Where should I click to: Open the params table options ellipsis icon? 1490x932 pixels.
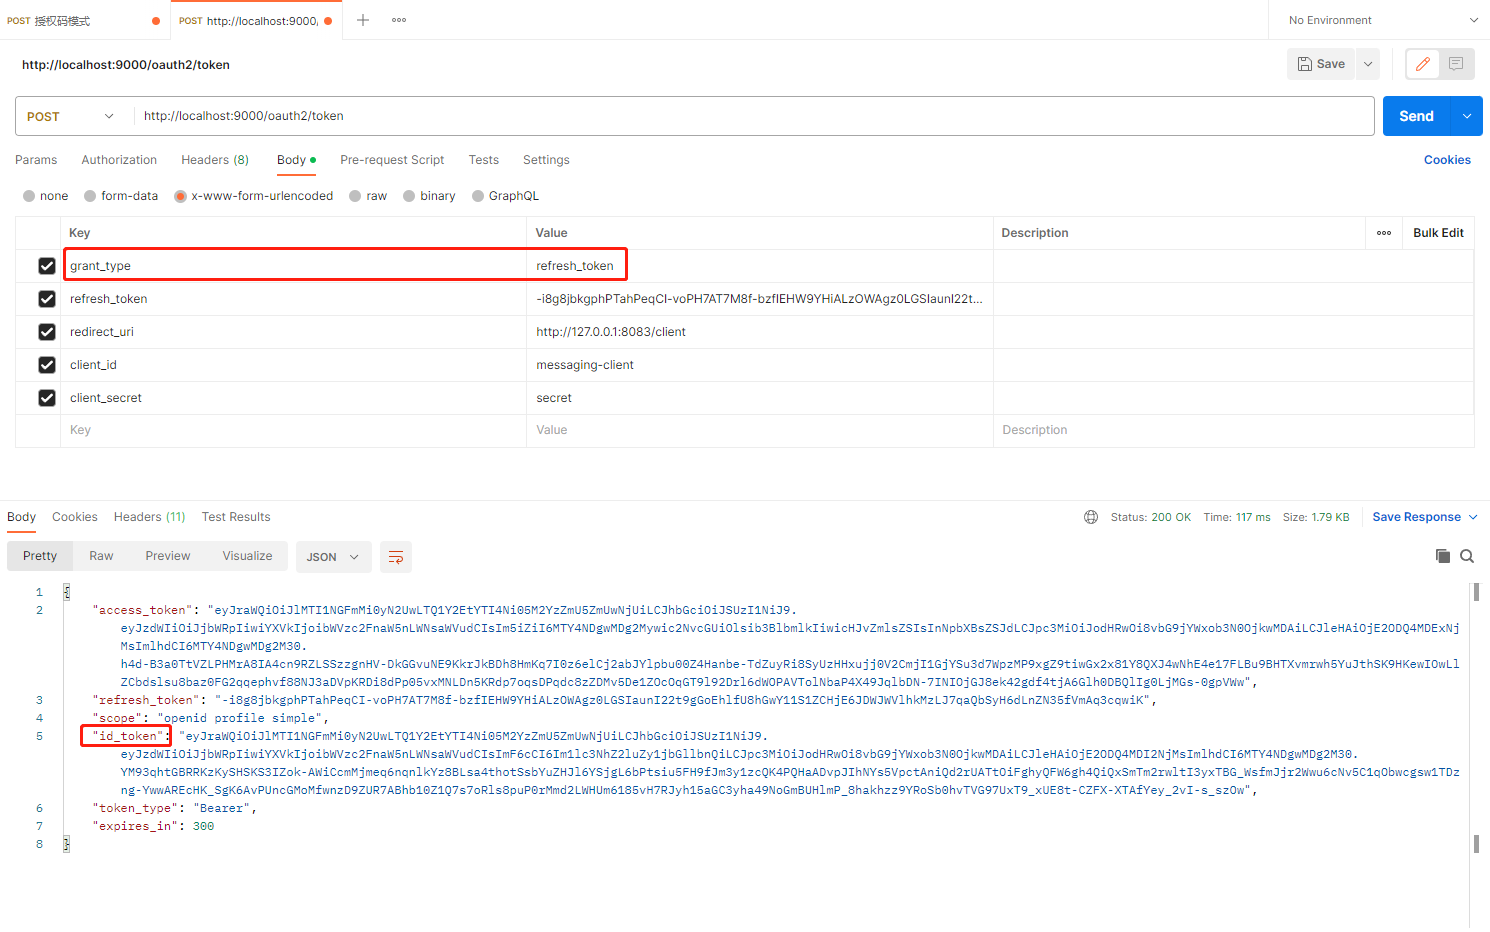point(1383,232)
